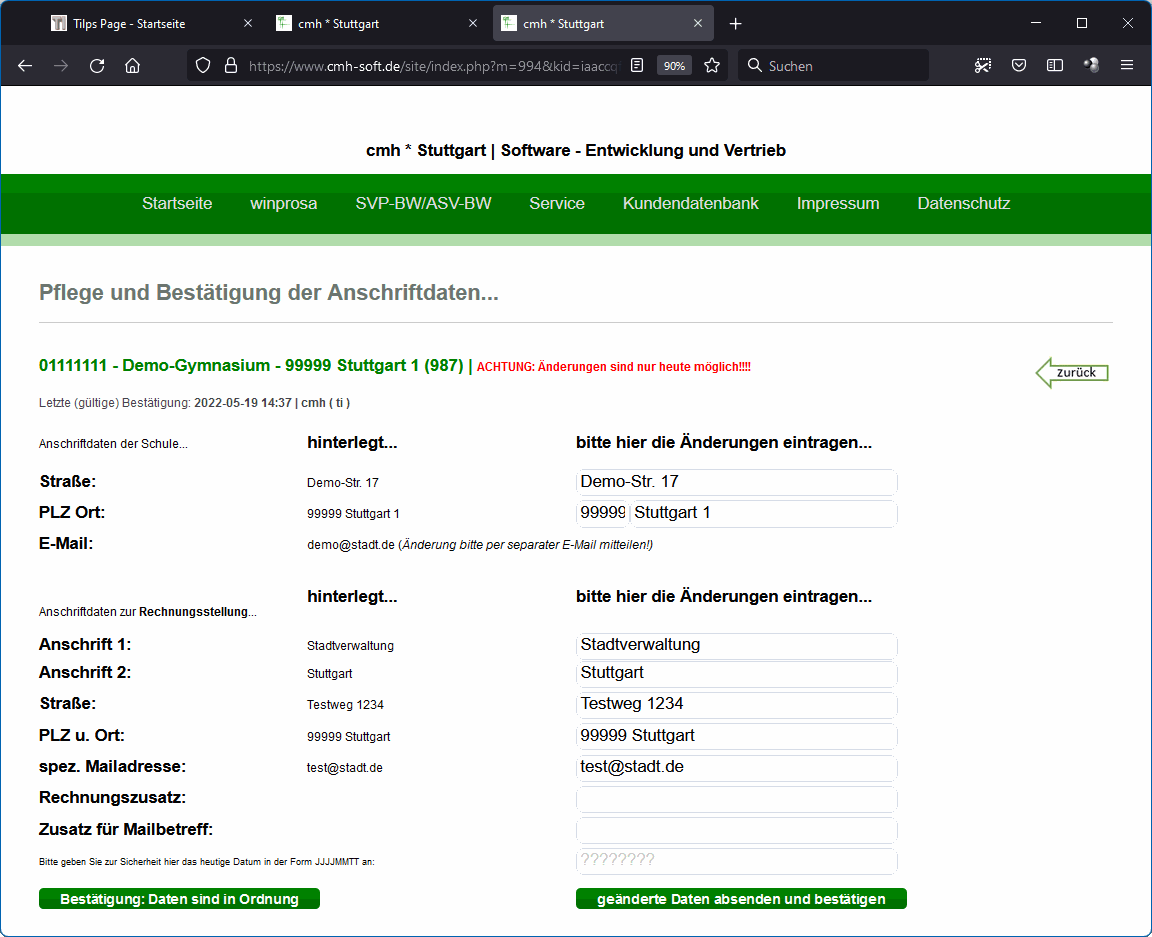1152x937 pixels.
Task: Click 'geänderte Daten absenden und bestätigen' button
Action: 741,899
